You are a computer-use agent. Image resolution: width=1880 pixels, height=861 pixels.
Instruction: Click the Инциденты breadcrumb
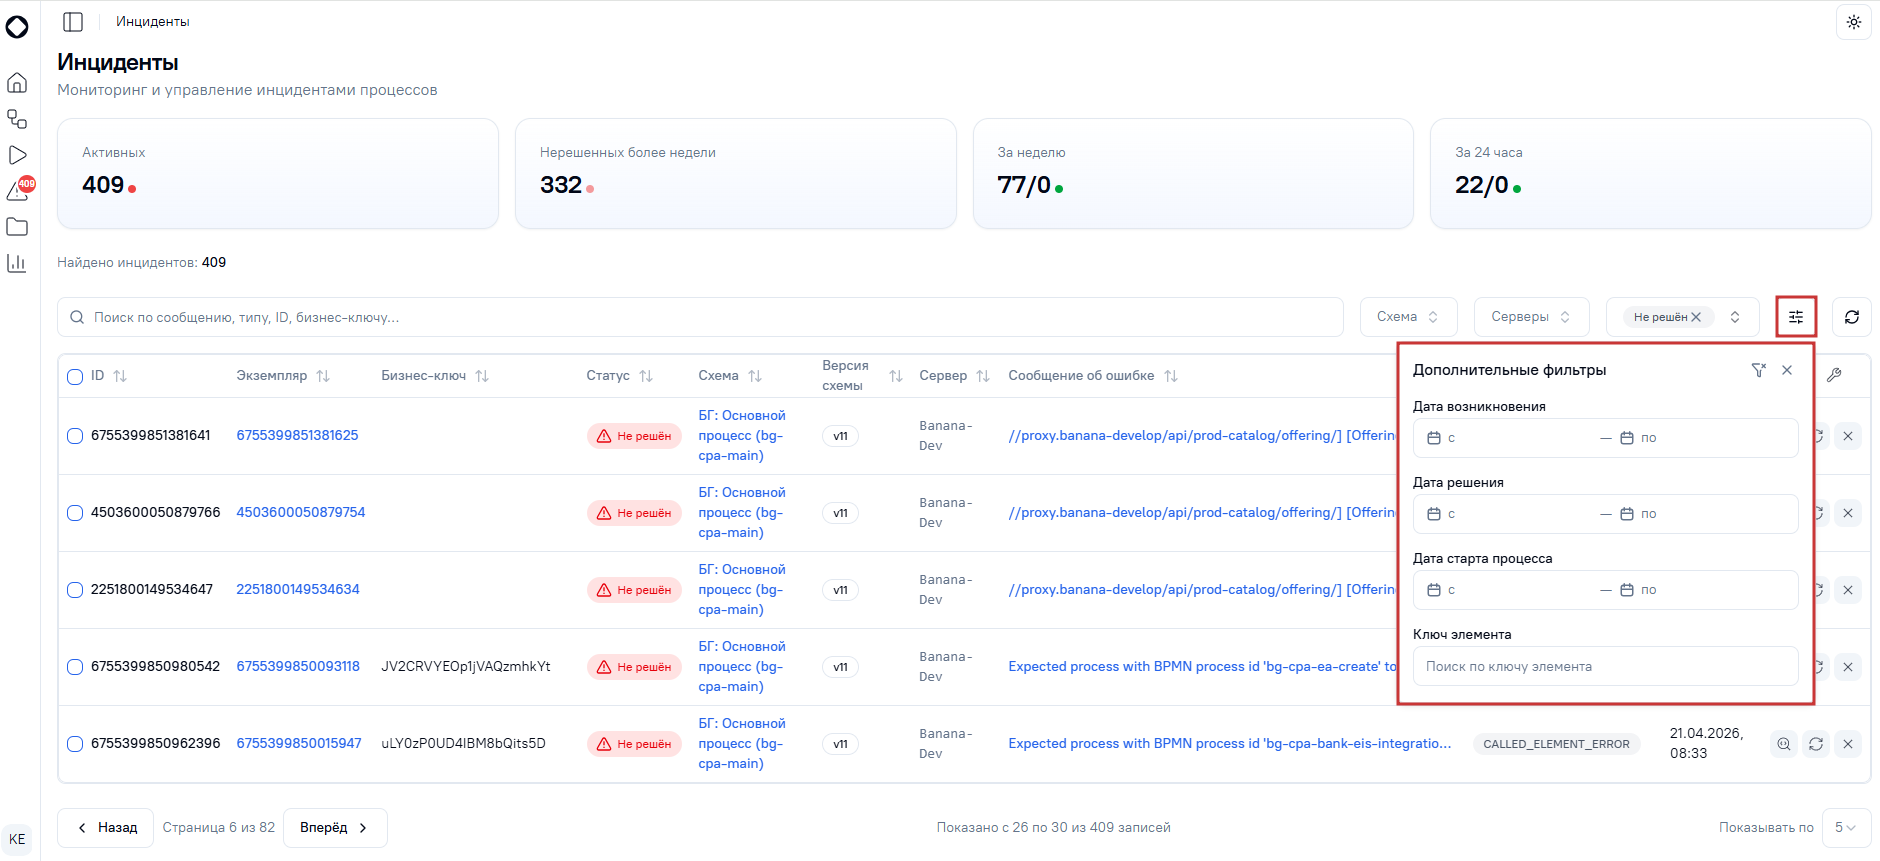click(x=152, y=22)
